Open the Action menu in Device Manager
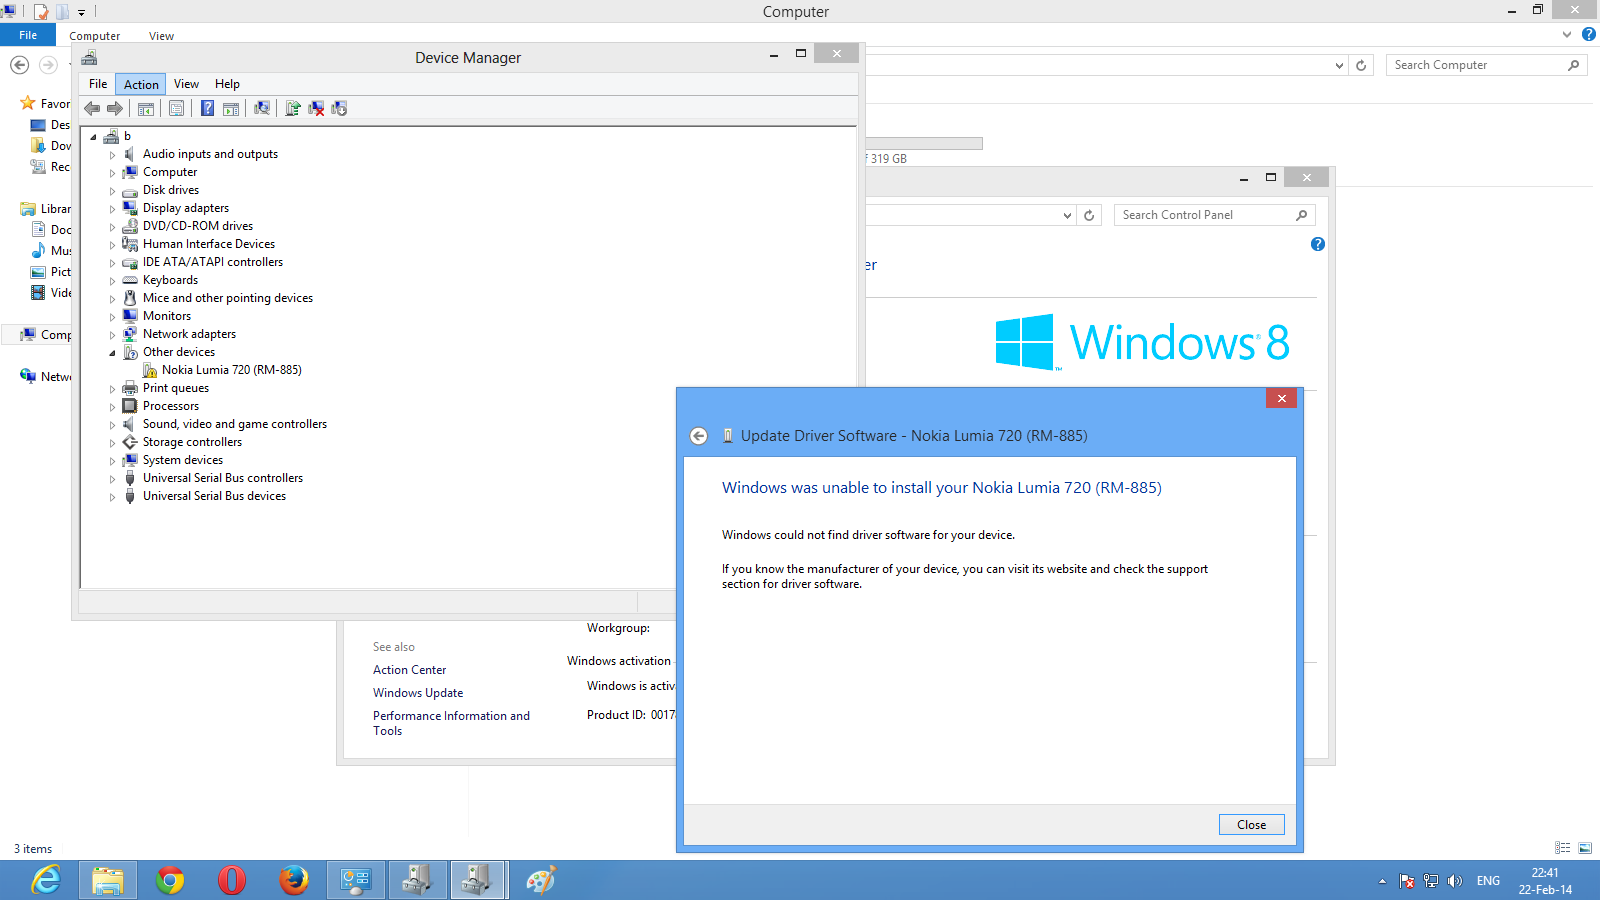Screen dimensions: 1600x900 (x=141, y=84)
